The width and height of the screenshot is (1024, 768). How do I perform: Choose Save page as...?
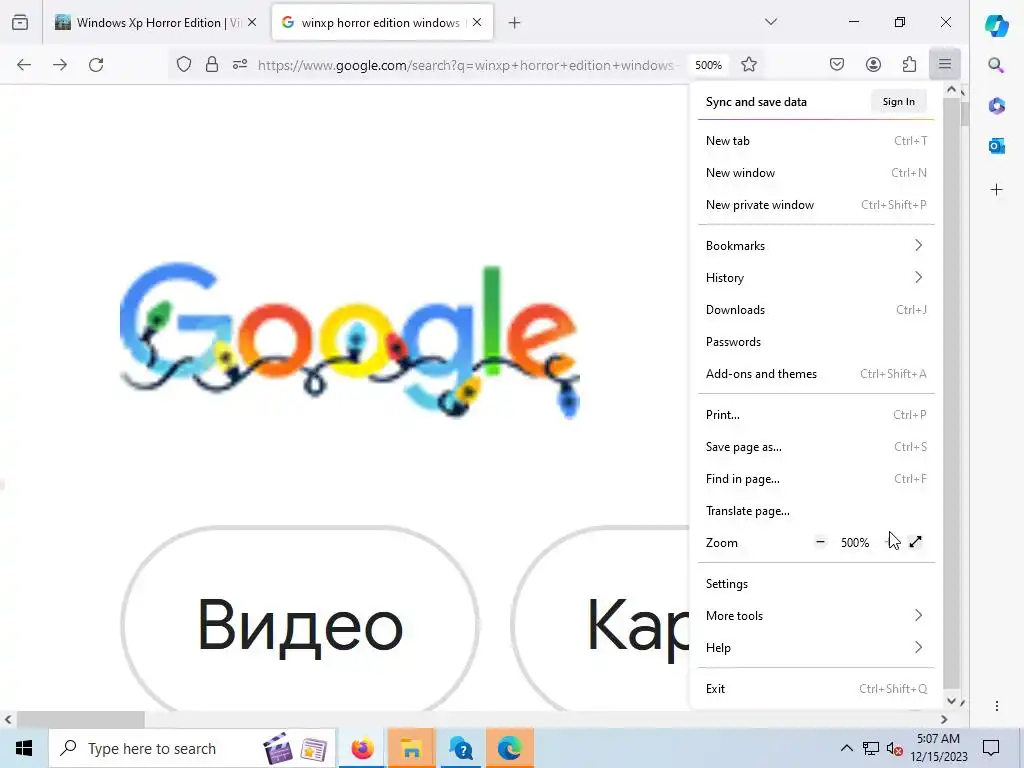pos(816,447)
